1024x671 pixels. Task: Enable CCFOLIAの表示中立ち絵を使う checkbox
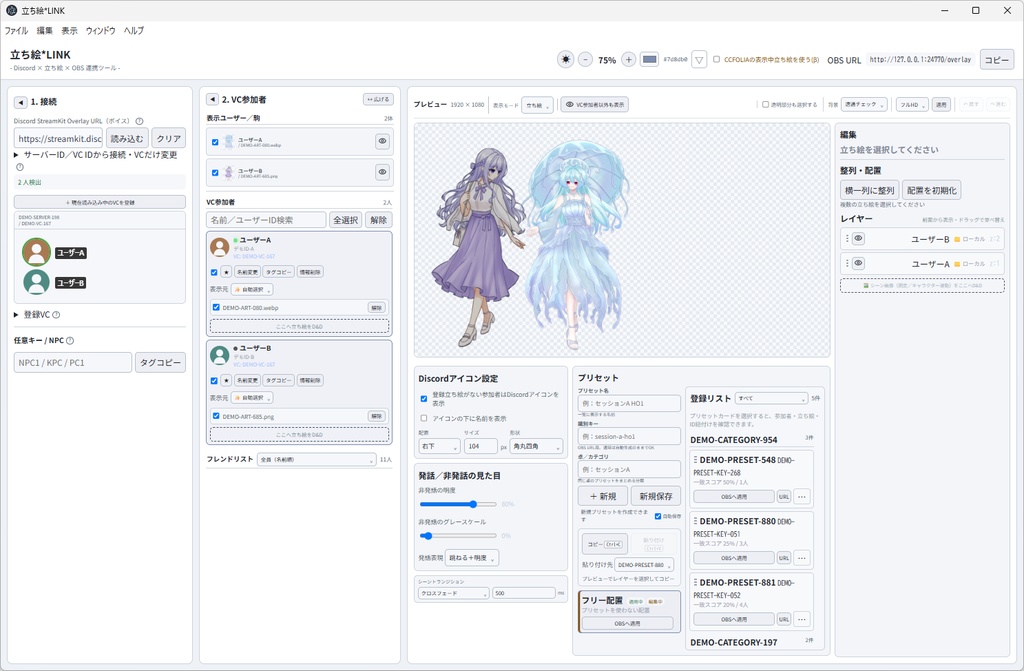(716, 59)
